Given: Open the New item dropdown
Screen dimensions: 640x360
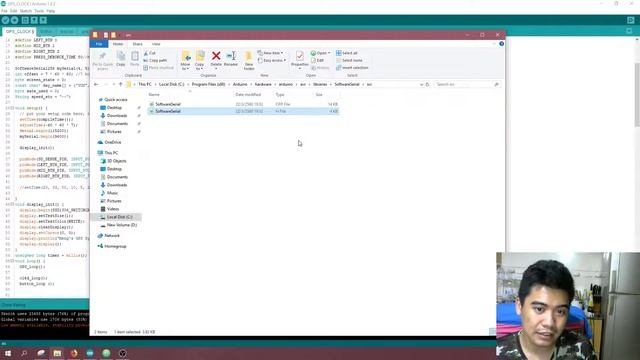Looking at the screenshot, I should tap(271, 53).
